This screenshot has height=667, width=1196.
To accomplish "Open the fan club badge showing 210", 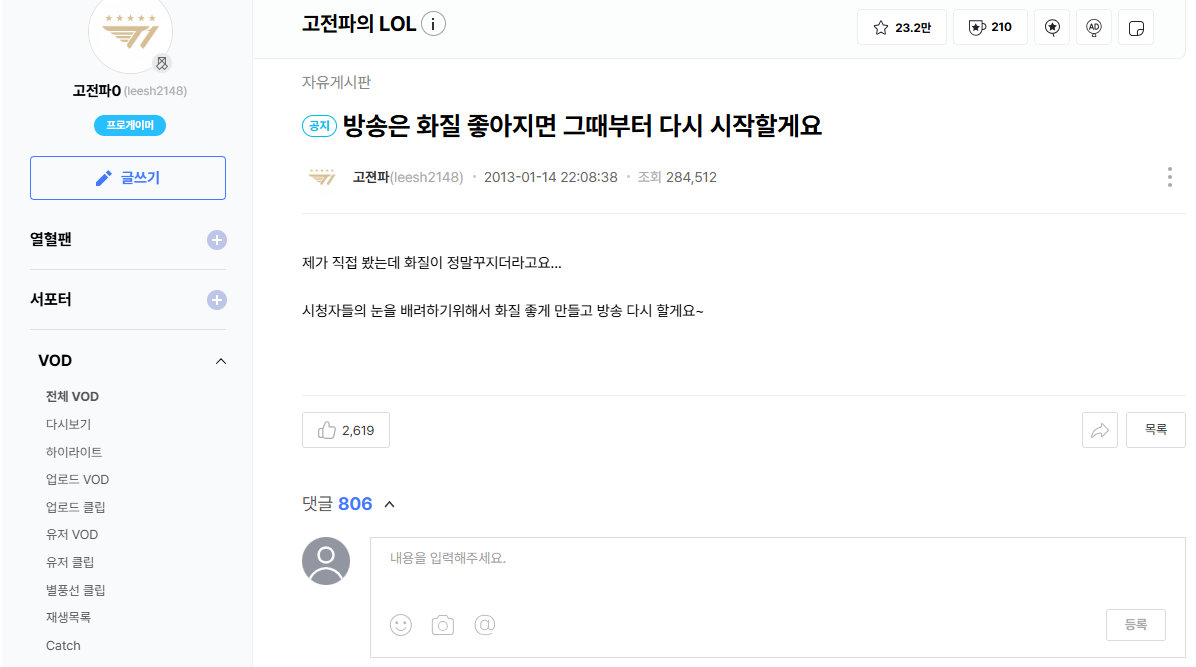I will (x=990, y=27).
